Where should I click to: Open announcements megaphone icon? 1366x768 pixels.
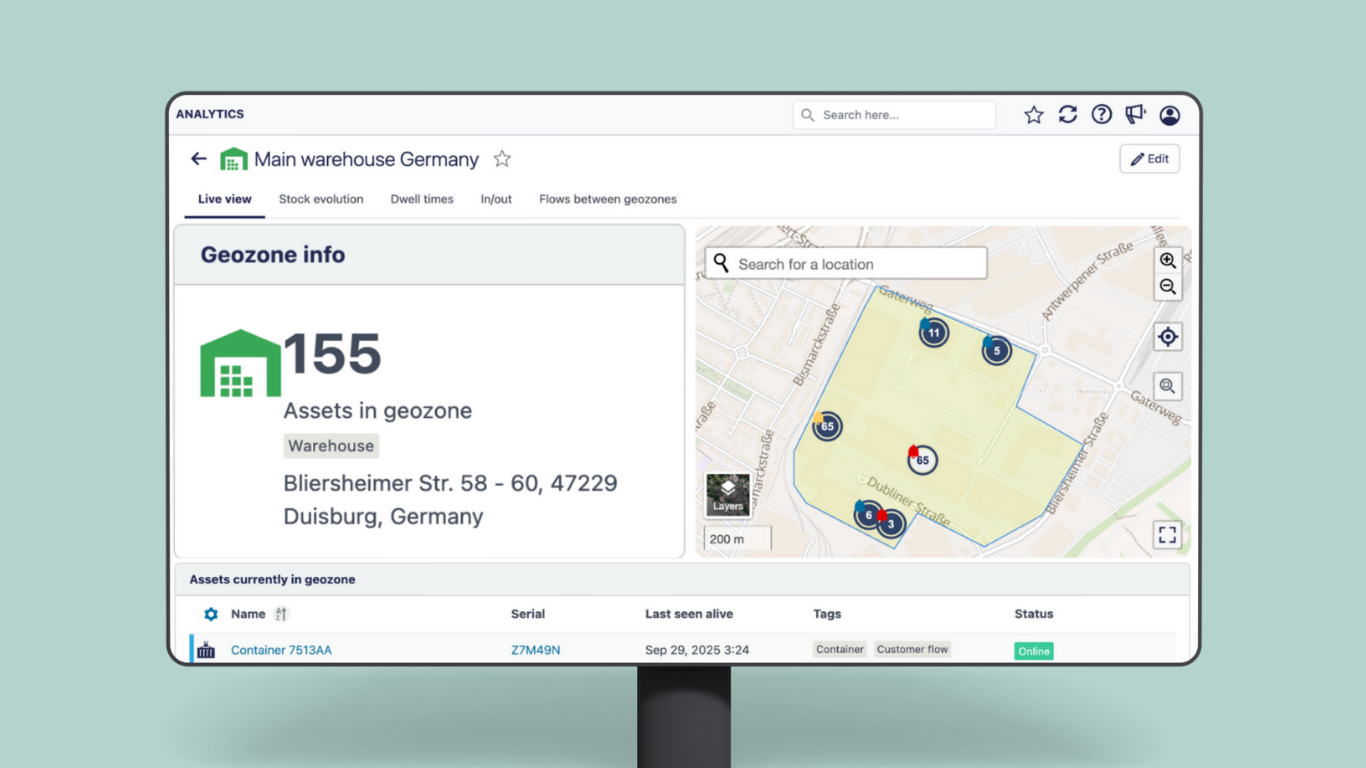(x=1135, y=115)
